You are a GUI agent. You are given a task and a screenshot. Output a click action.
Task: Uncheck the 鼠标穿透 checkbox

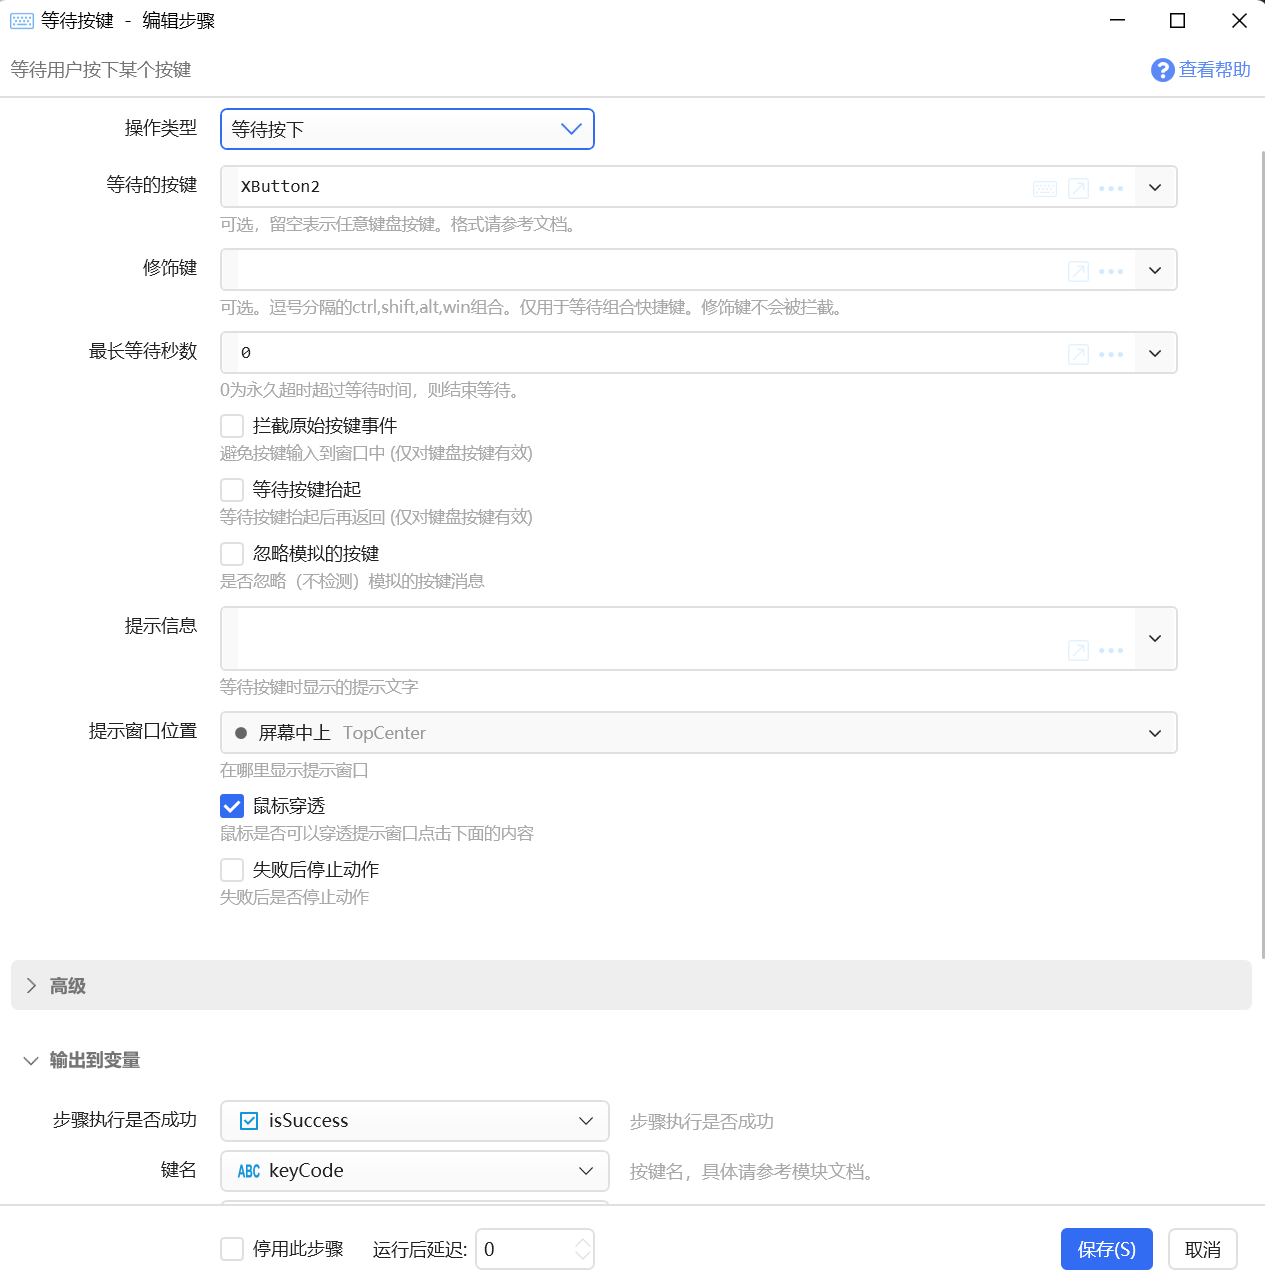click(232, 806)
